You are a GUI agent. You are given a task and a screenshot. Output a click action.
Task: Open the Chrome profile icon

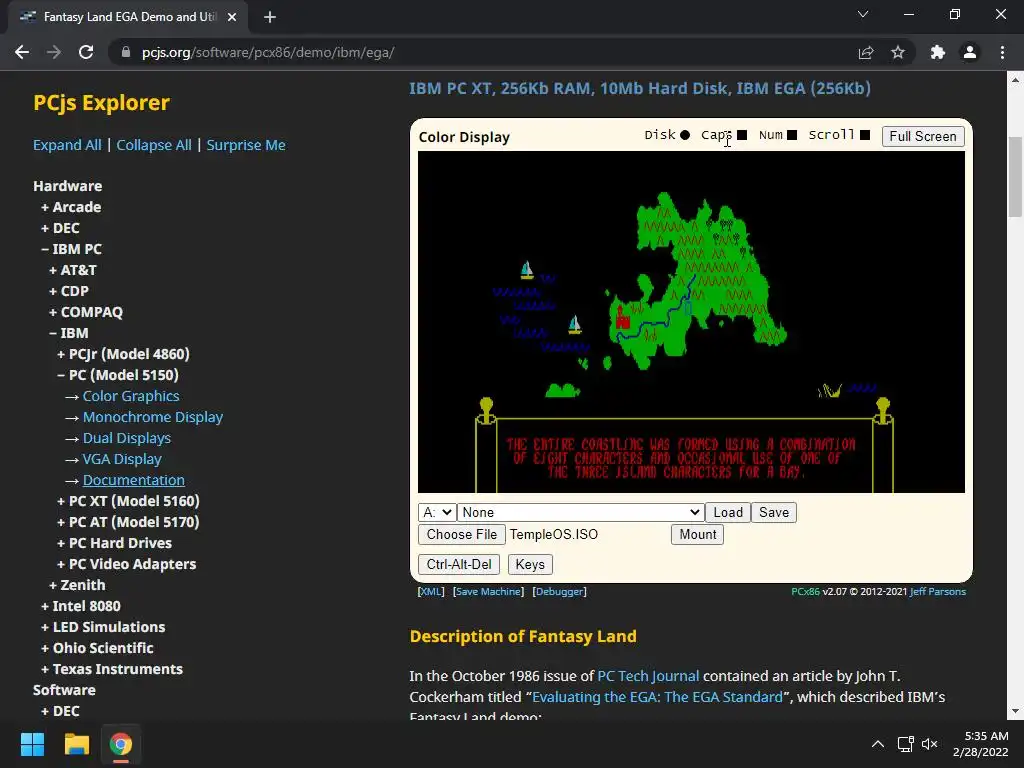pos(970,52)
